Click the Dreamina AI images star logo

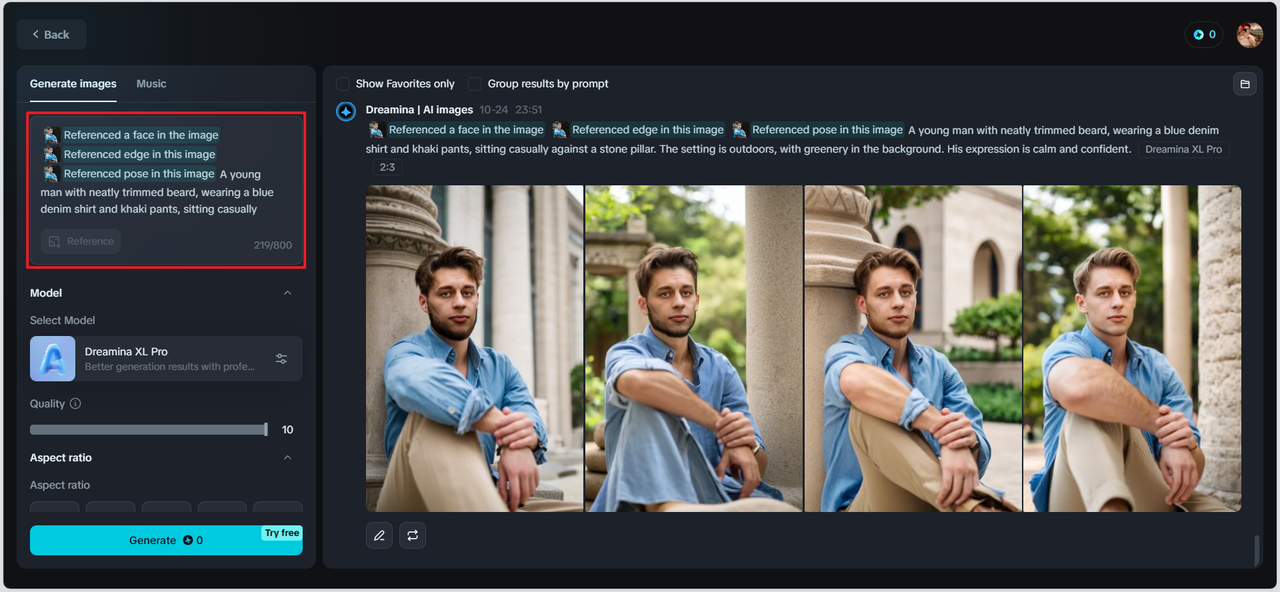click(x=346, y=111)
